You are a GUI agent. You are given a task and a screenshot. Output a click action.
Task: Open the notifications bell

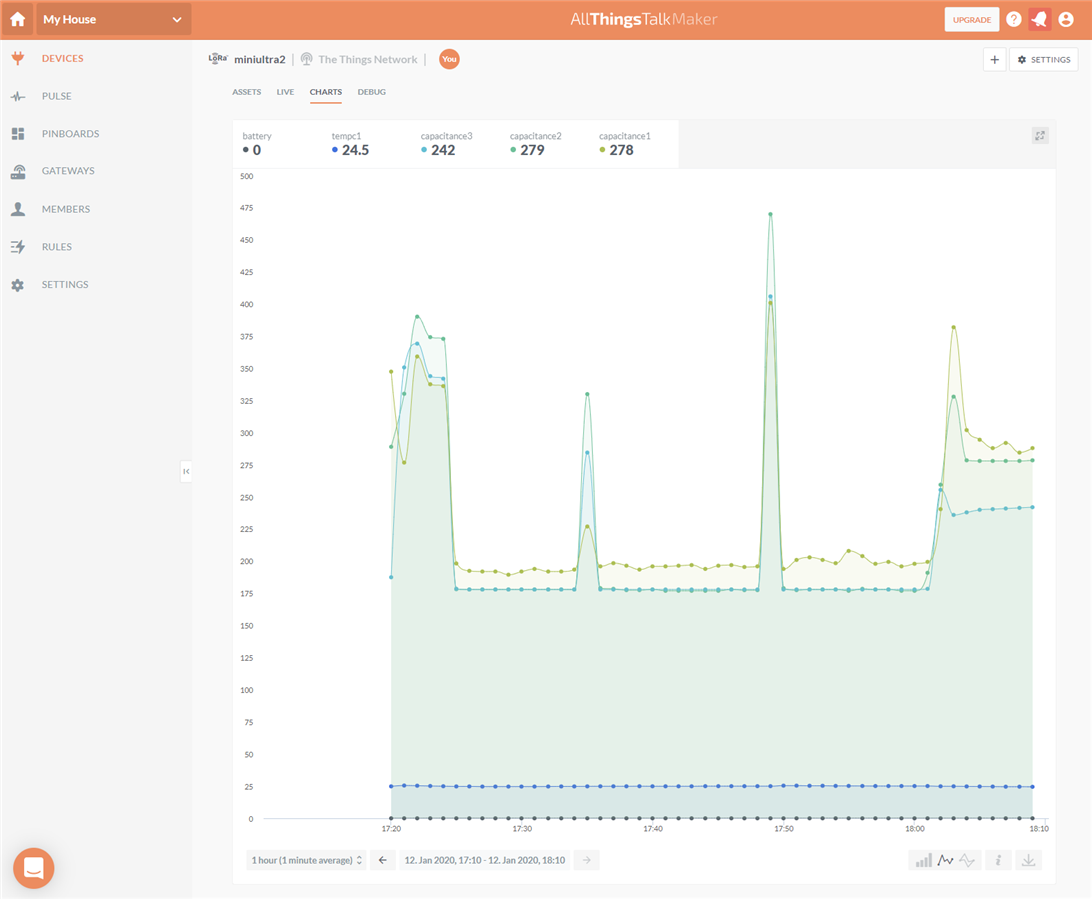[x=1040, y=19]
